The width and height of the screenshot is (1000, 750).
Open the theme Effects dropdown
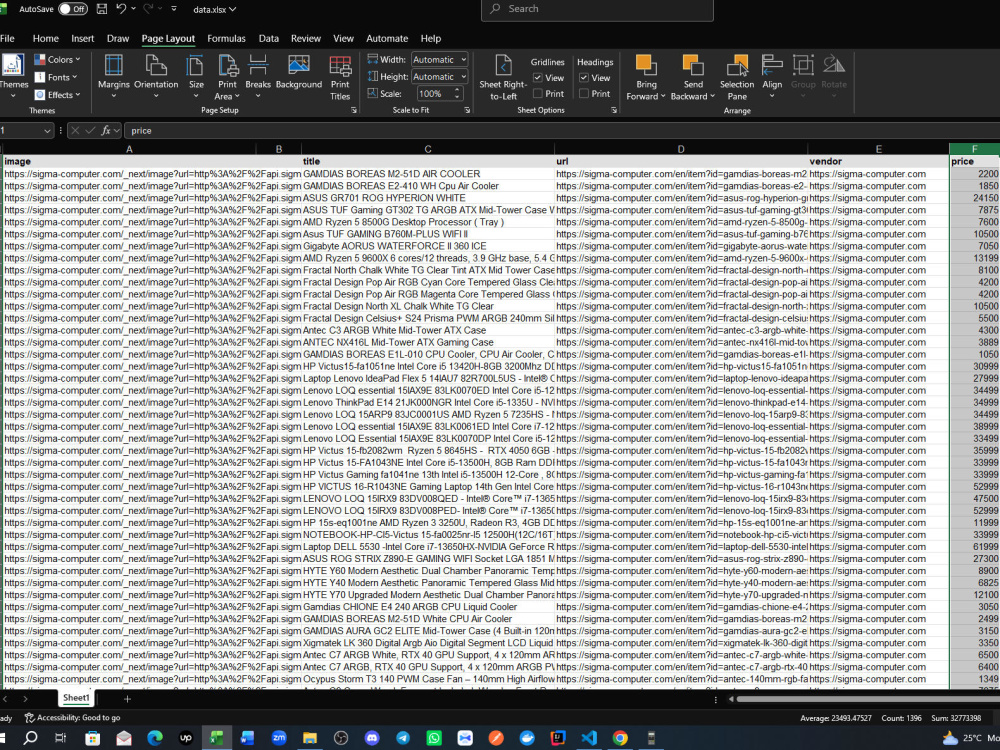(57, 95)
